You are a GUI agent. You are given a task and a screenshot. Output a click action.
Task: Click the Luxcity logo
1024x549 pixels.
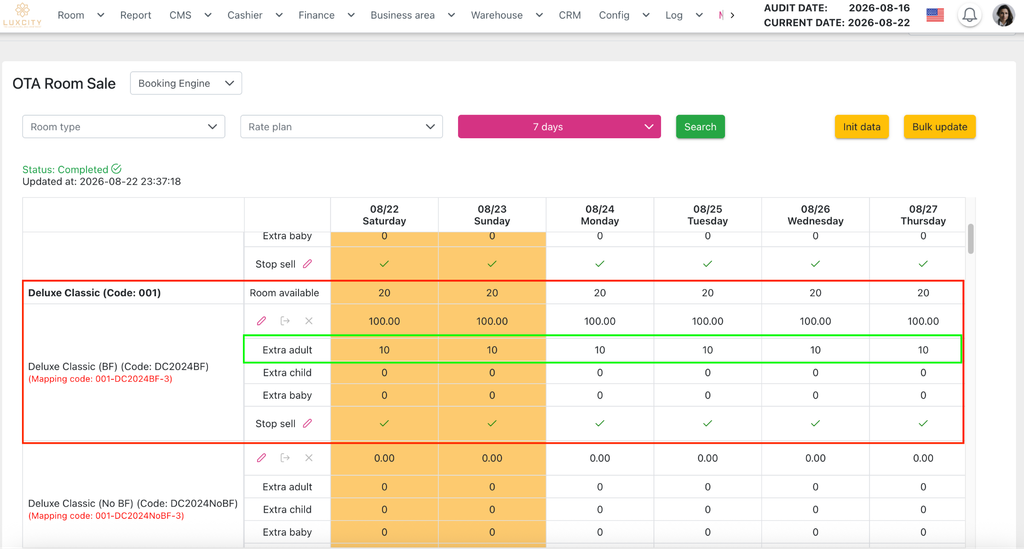point(22,14)
